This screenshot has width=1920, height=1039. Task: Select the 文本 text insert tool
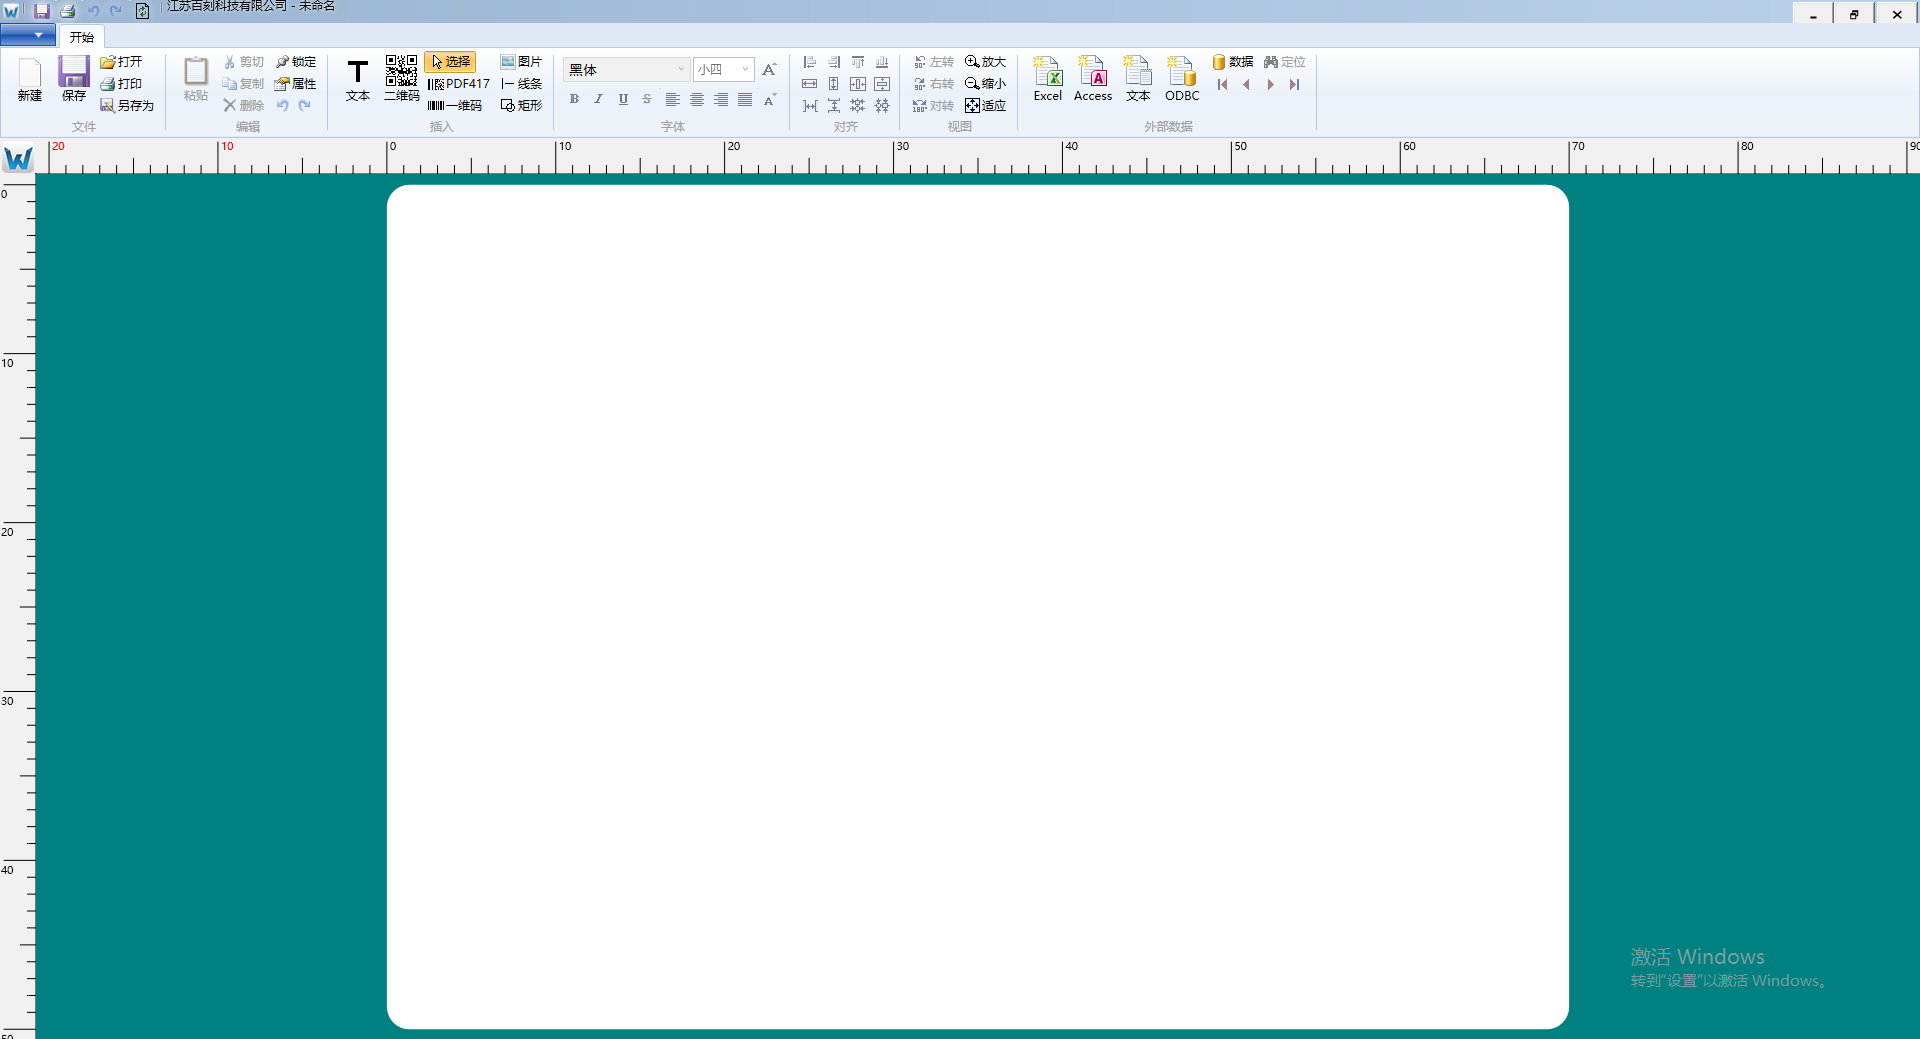point(357,78)
